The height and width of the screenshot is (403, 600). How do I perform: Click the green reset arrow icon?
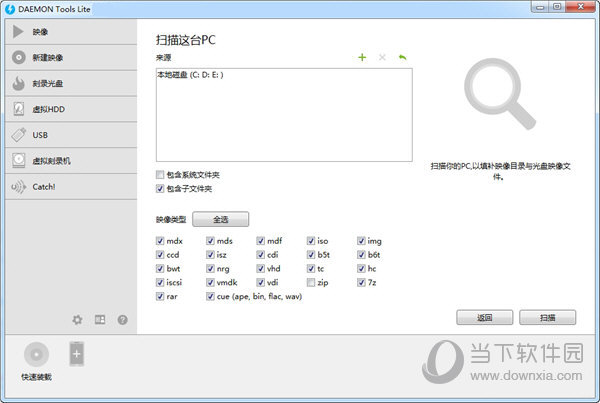[402, 57]
